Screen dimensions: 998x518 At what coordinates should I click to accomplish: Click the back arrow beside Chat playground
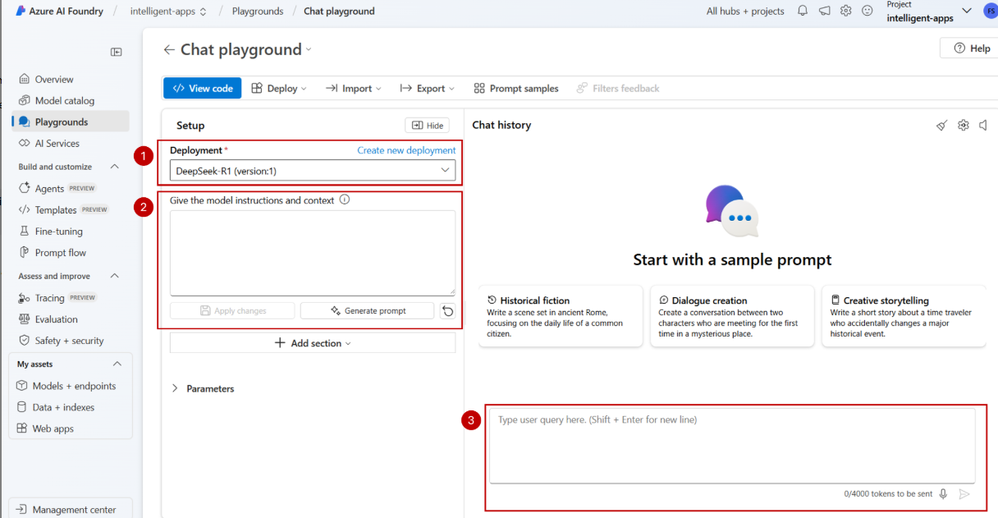169,50
